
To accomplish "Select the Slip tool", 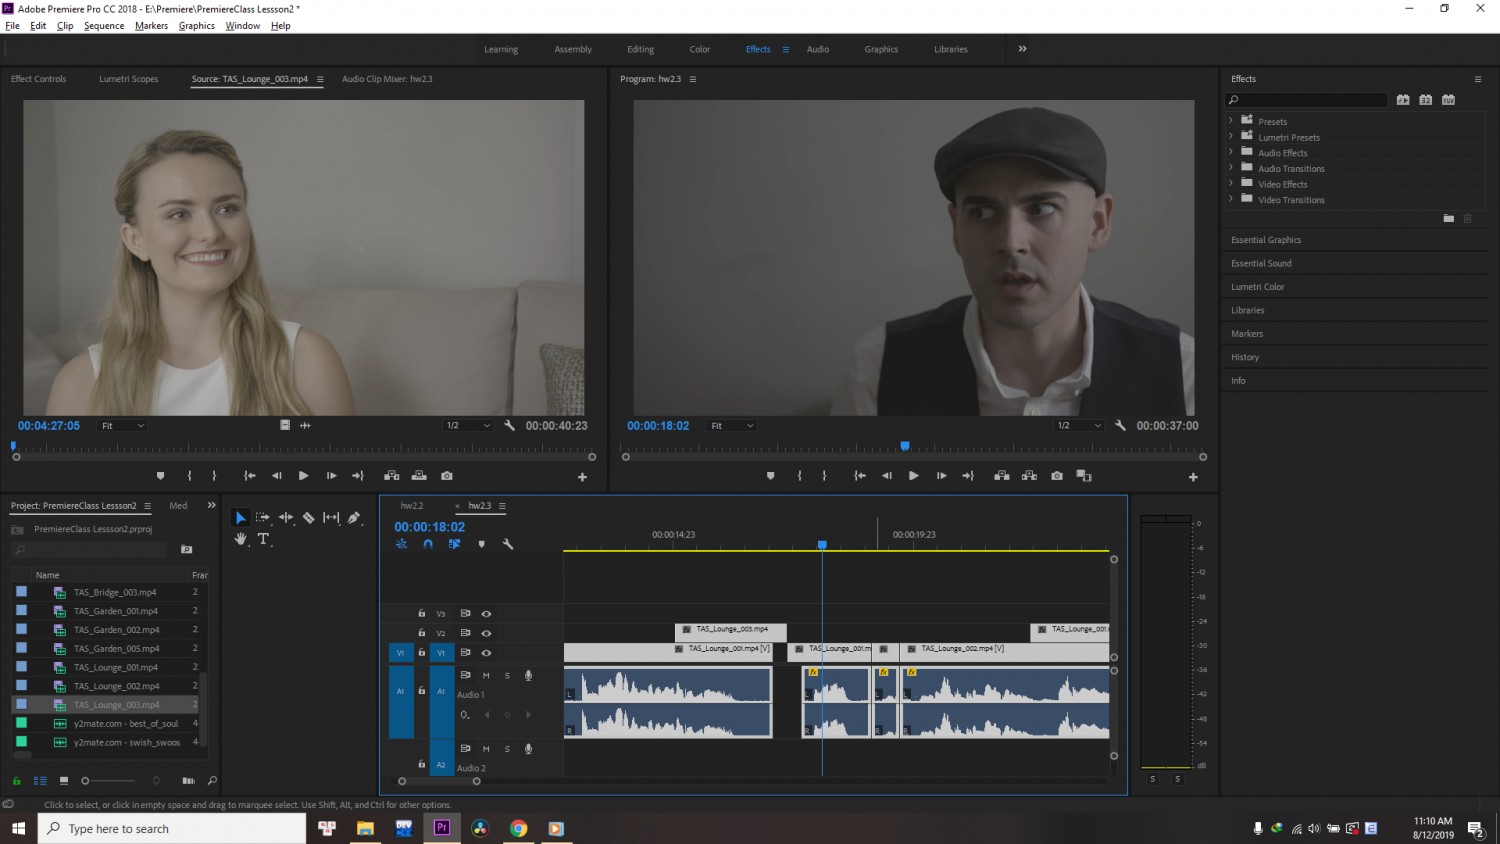I will 331,518.
